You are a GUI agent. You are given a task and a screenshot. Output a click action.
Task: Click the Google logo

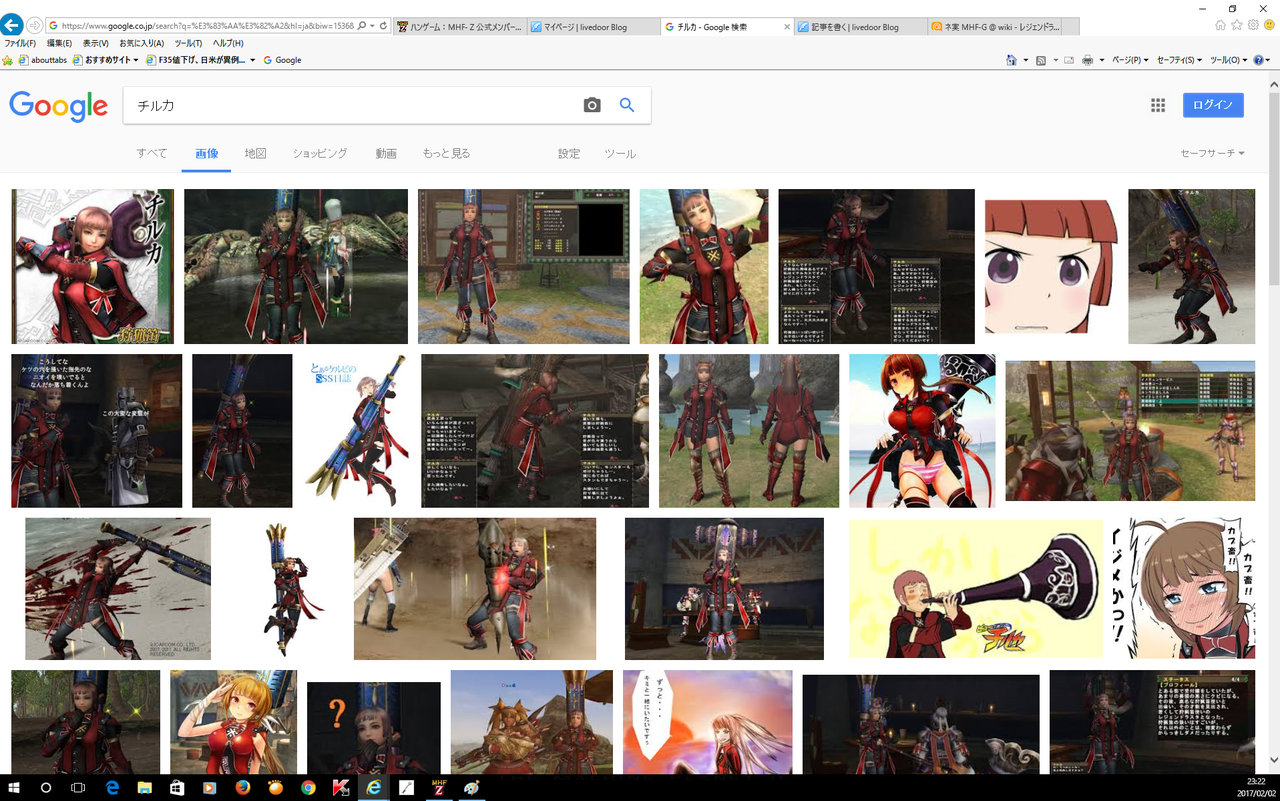[x=58, y=105]
